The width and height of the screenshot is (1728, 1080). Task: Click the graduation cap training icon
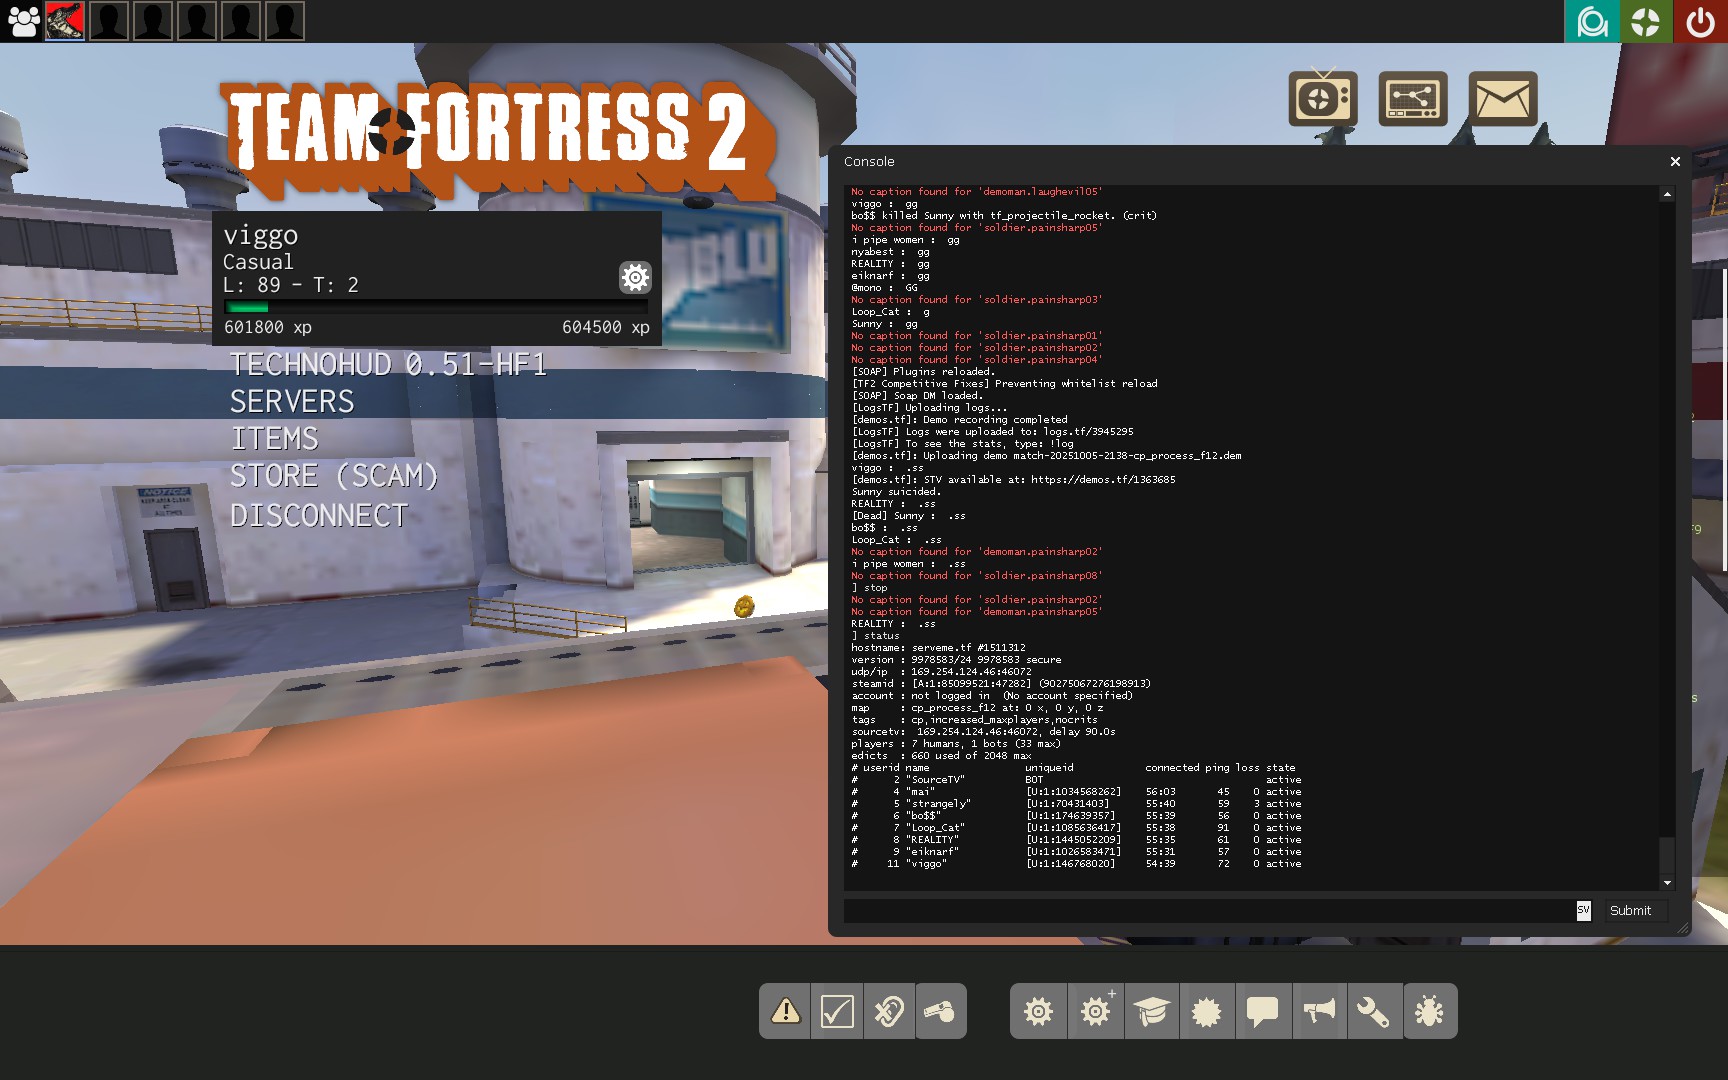[1151, 1012]
